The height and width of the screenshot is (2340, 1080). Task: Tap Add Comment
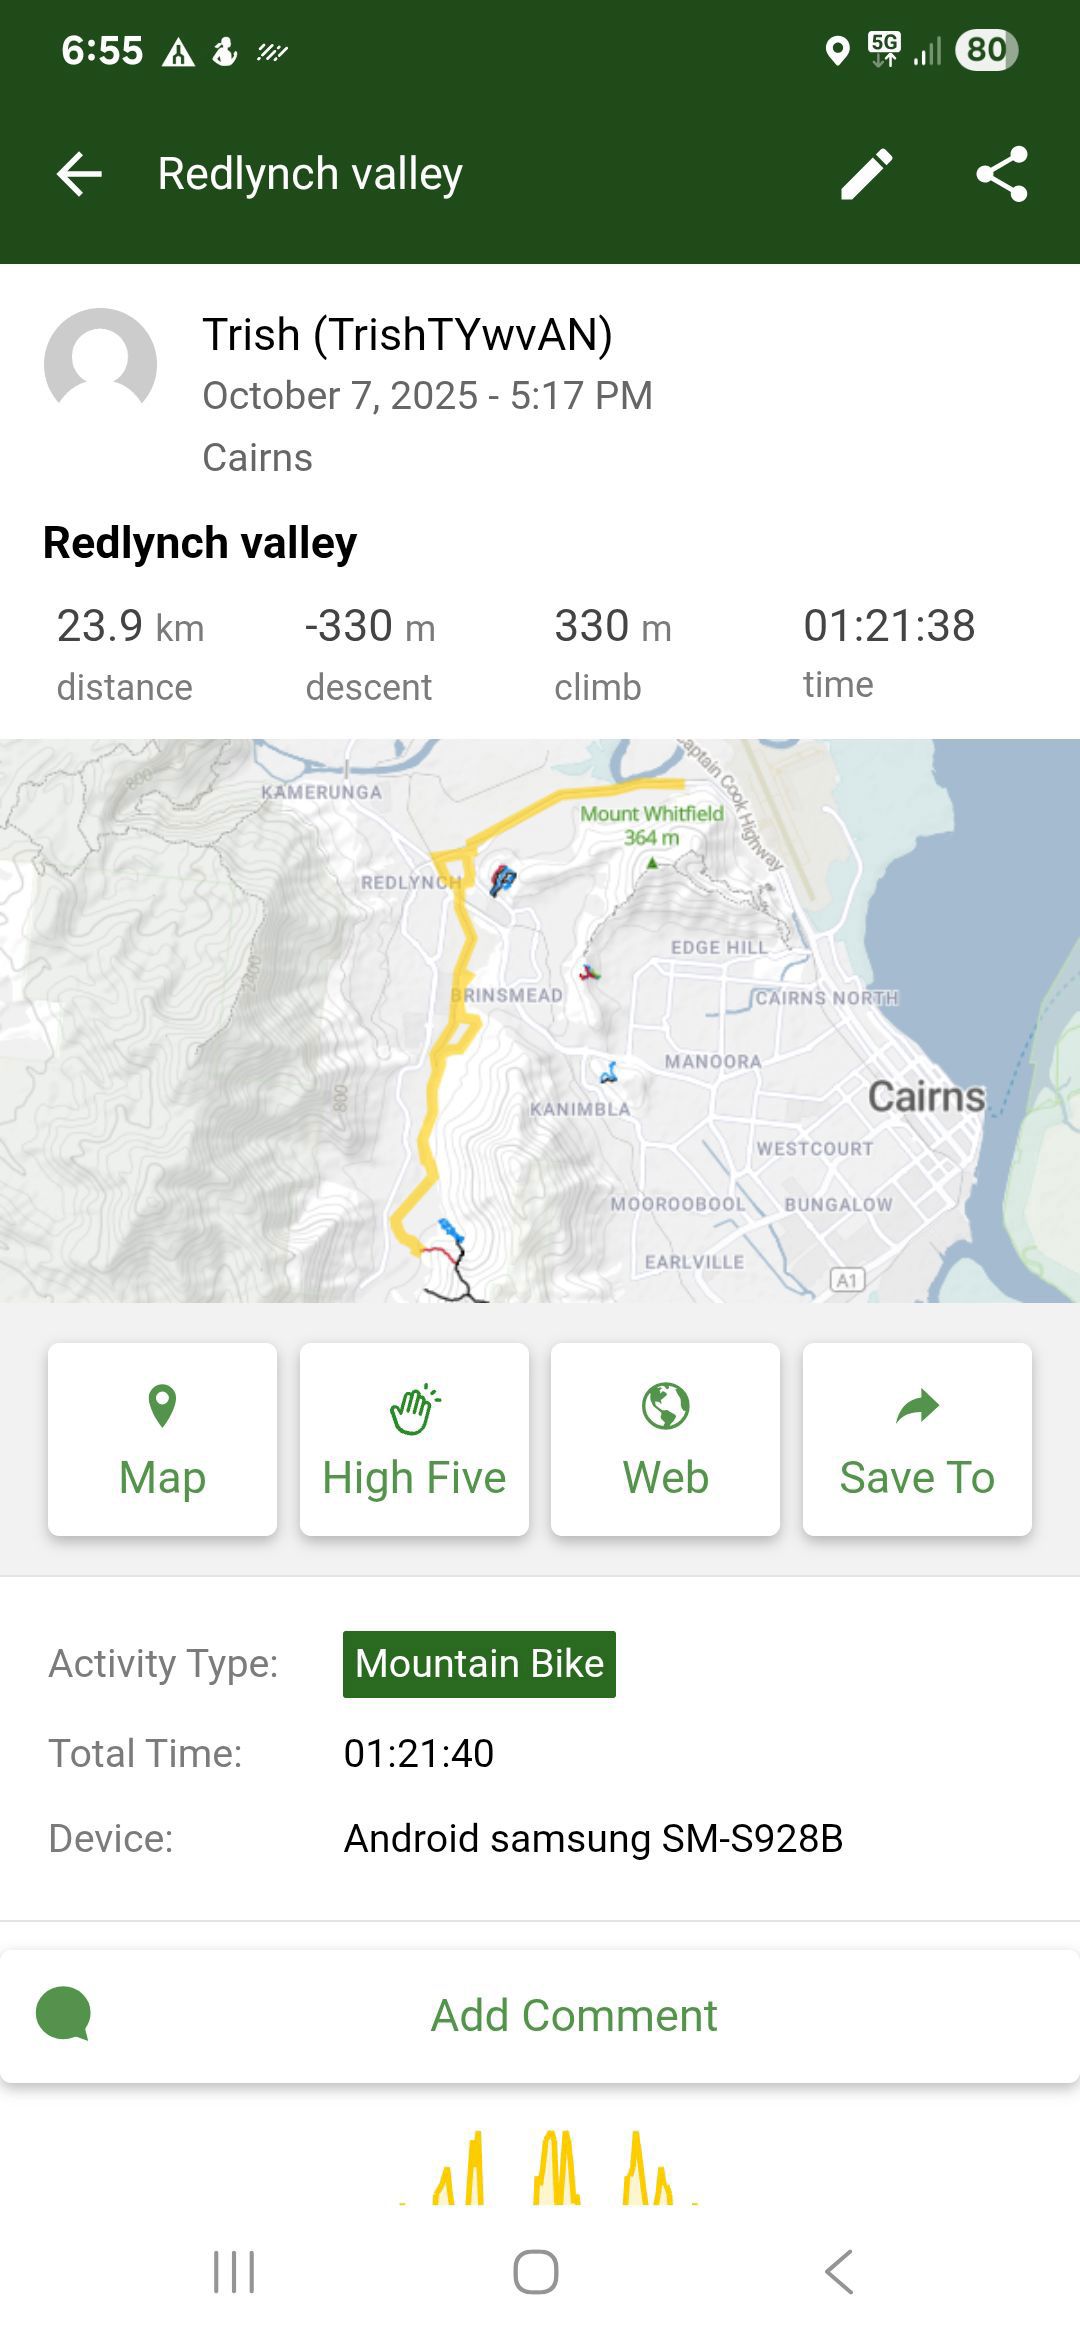click(574, 2016)
